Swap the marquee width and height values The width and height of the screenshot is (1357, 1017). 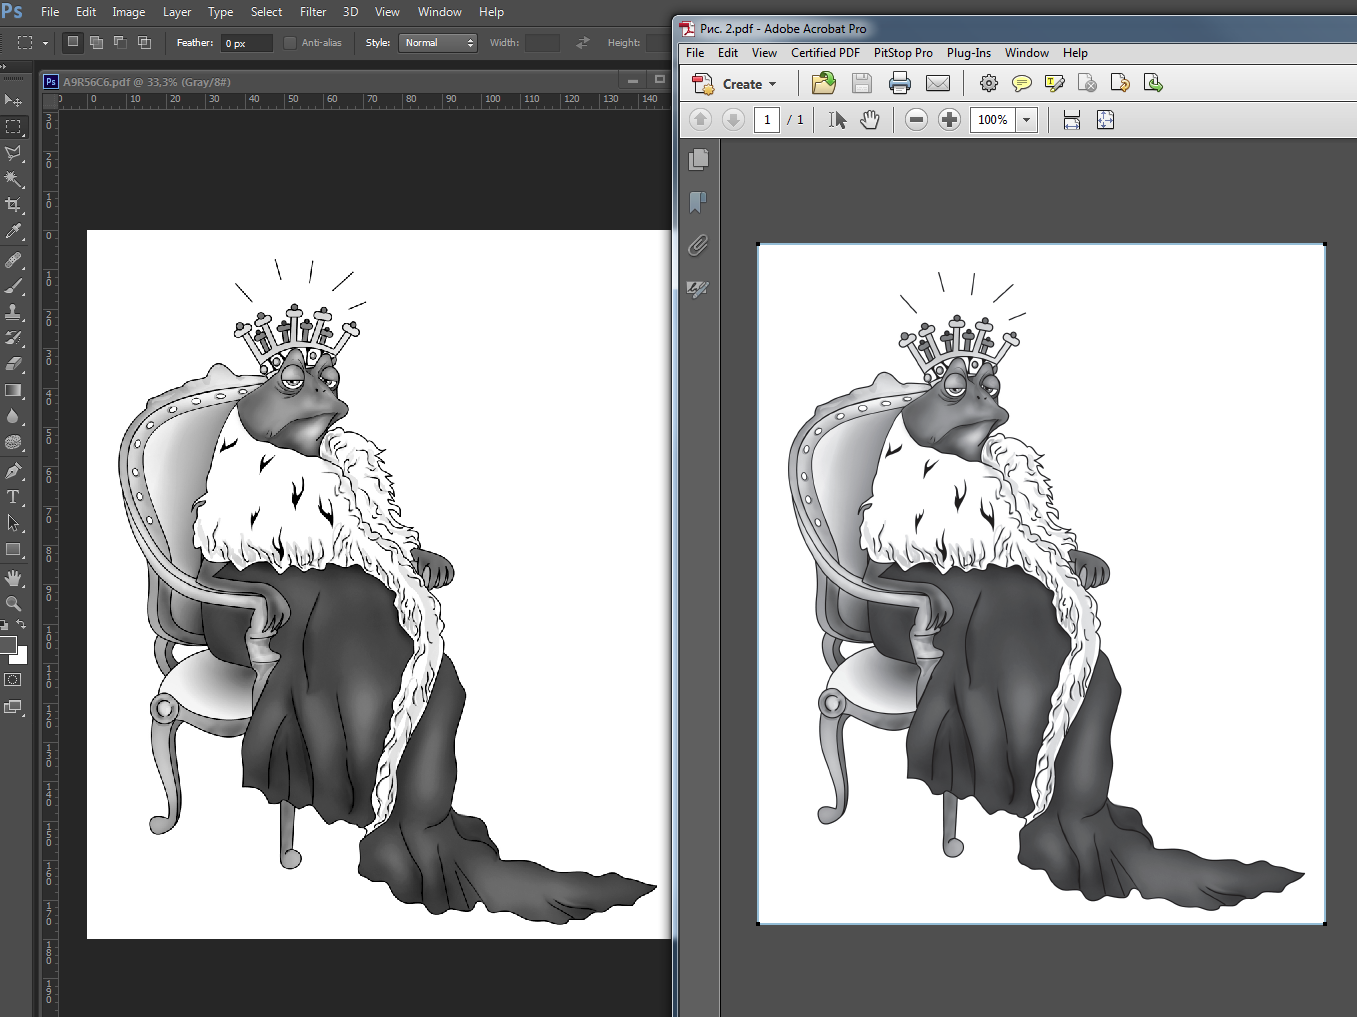click(x=583, y=43)
